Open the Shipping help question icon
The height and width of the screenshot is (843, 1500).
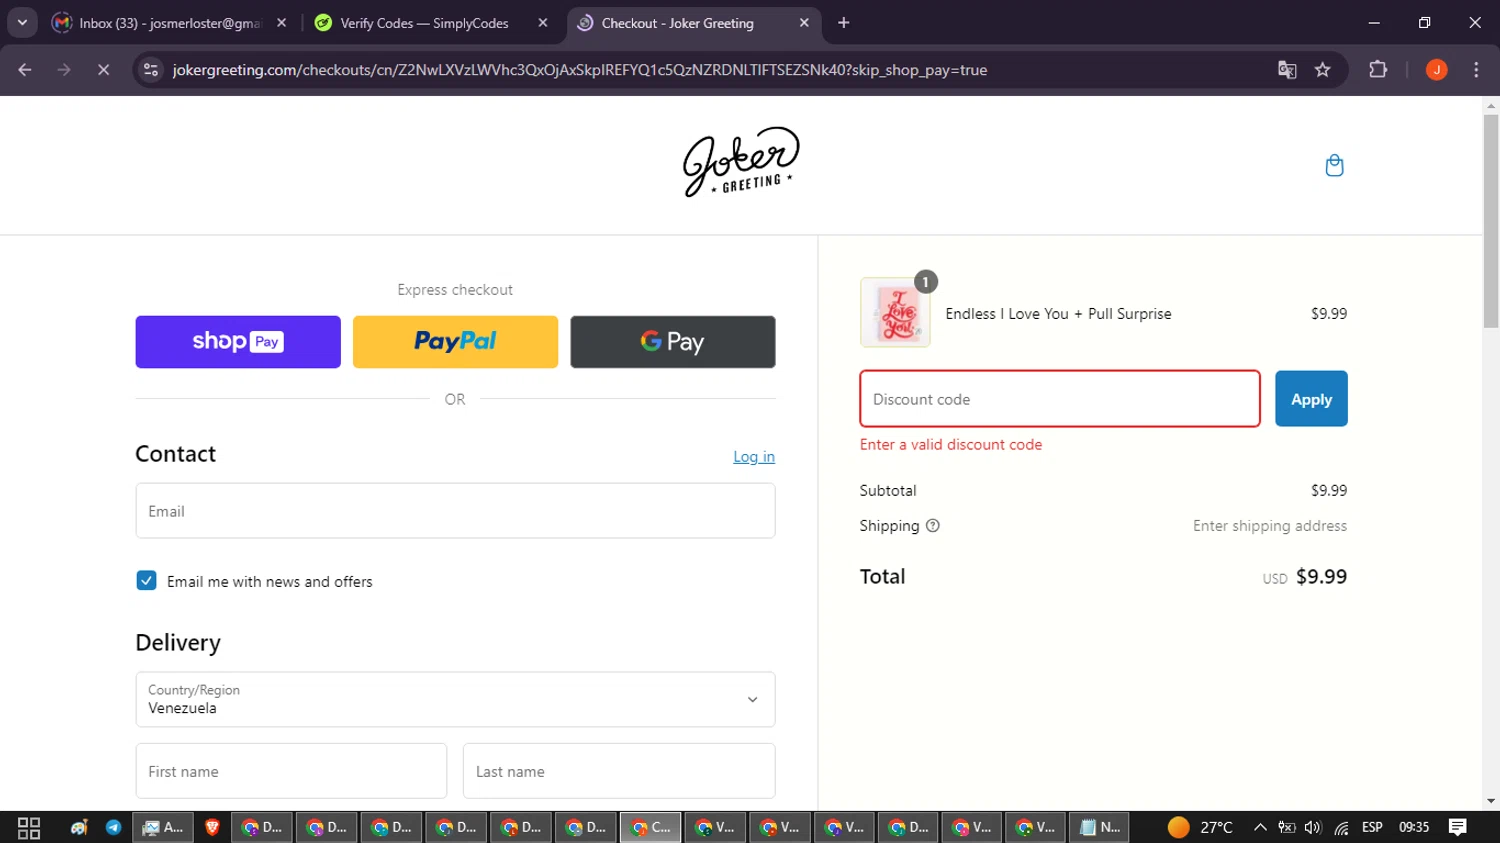tap(933, 526)
